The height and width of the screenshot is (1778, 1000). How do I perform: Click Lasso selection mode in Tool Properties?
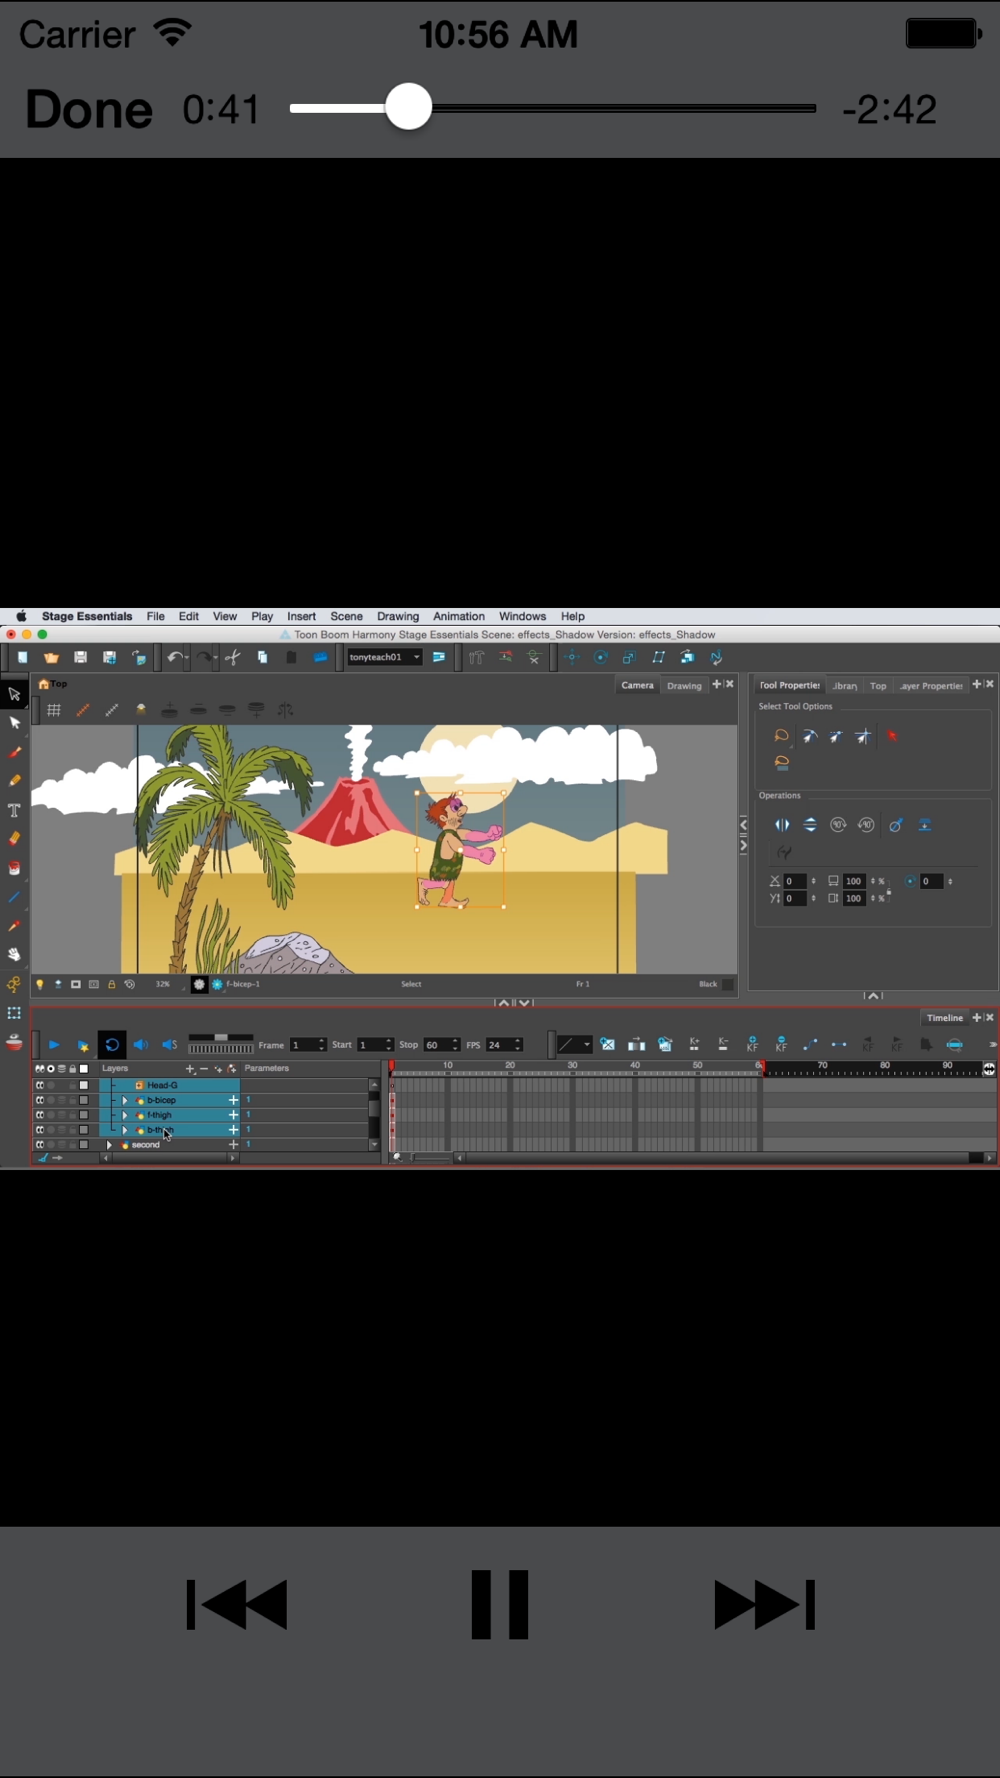781,737
